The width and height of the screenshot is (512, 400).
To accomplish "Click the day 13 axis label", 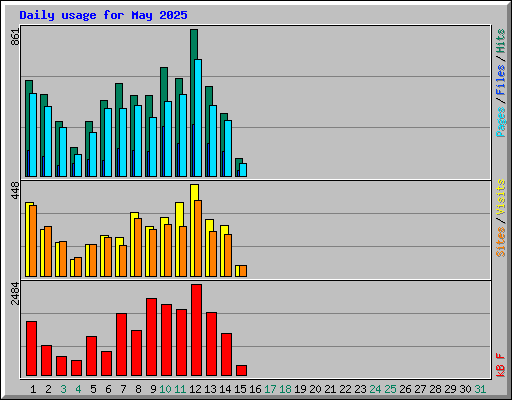I will click(x=210, y=389).
